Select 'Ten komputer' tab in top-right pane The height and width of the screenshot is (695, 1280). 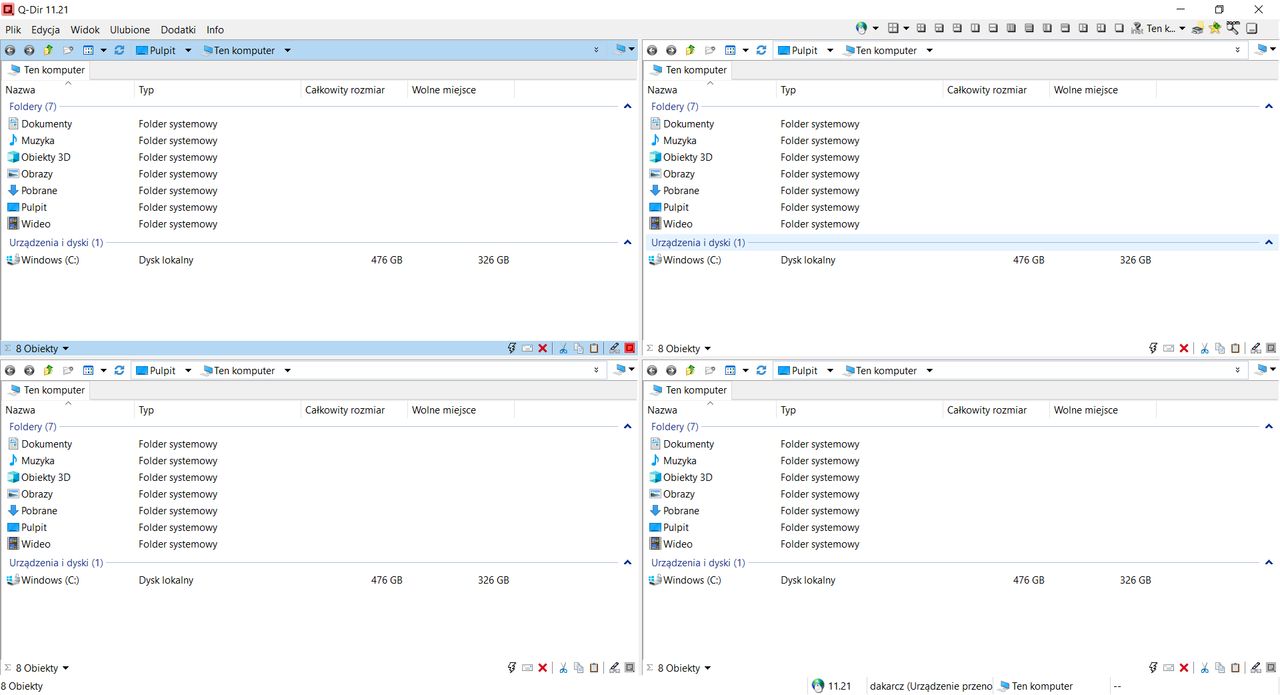[688, 70]
